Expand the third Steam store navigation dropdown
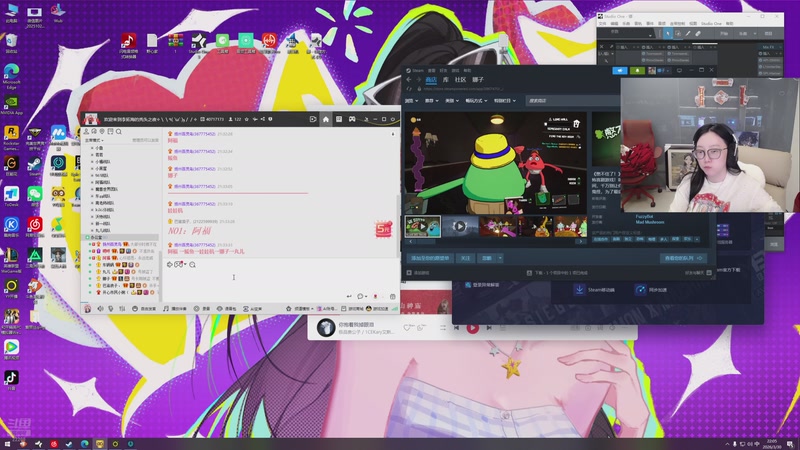Viewport: 800px width, 450px height. 452,101
